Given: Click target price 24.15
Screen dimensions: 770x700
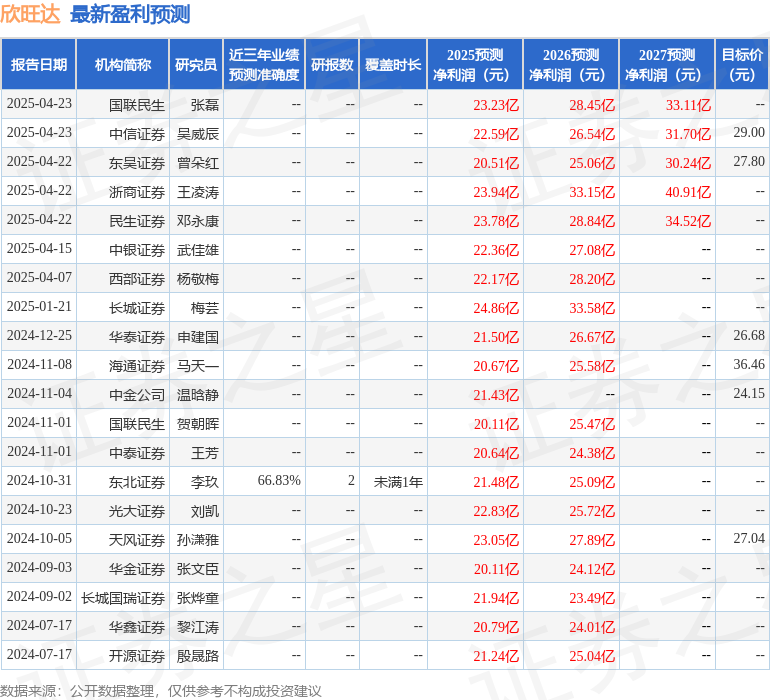Looking at the screenshot, I should 749,393.
